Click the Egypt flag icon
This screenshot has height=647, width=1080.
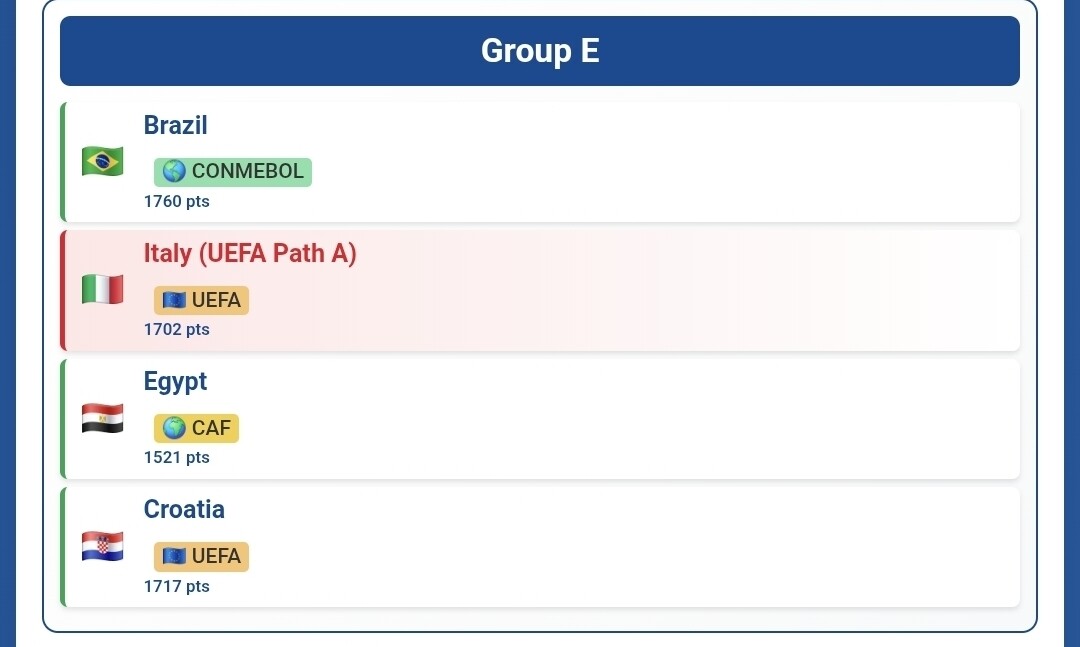pyautogui.click(x=102, y=418)
